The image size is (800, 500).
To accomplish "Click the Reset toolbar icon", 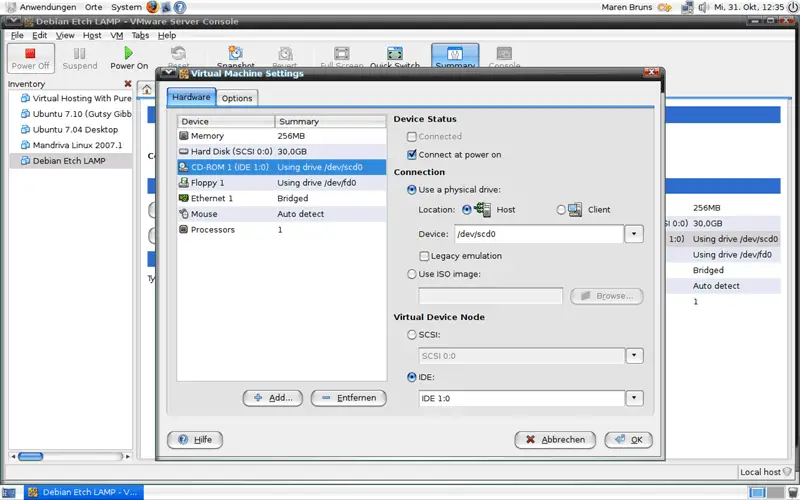I will click(179, 54).
